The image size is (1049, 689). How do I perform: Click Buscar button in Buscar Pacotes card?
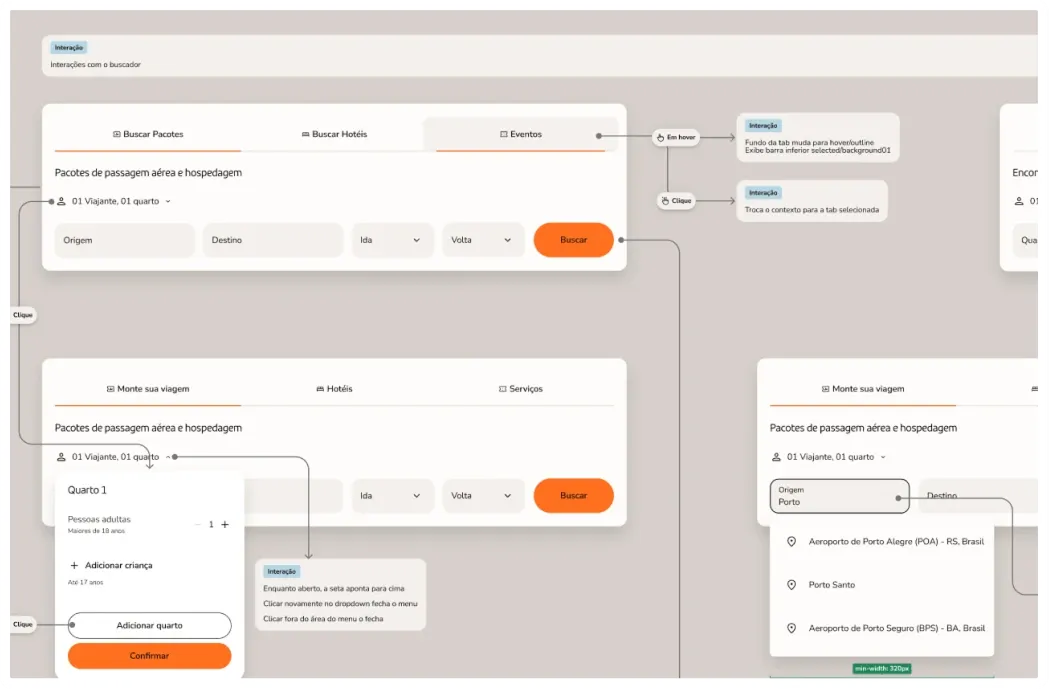573,240
